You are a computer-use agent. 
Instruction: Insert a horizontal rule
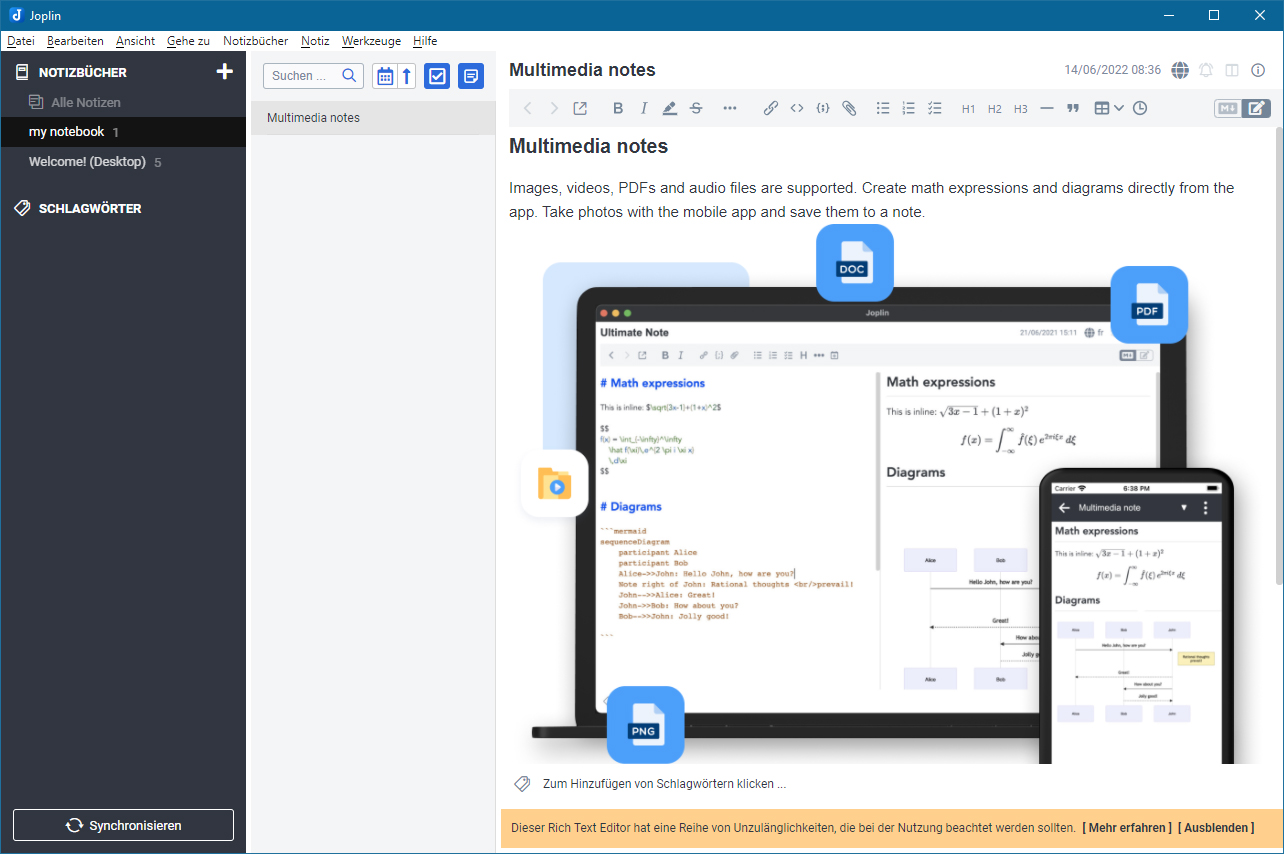click(x=1047, y=108)
